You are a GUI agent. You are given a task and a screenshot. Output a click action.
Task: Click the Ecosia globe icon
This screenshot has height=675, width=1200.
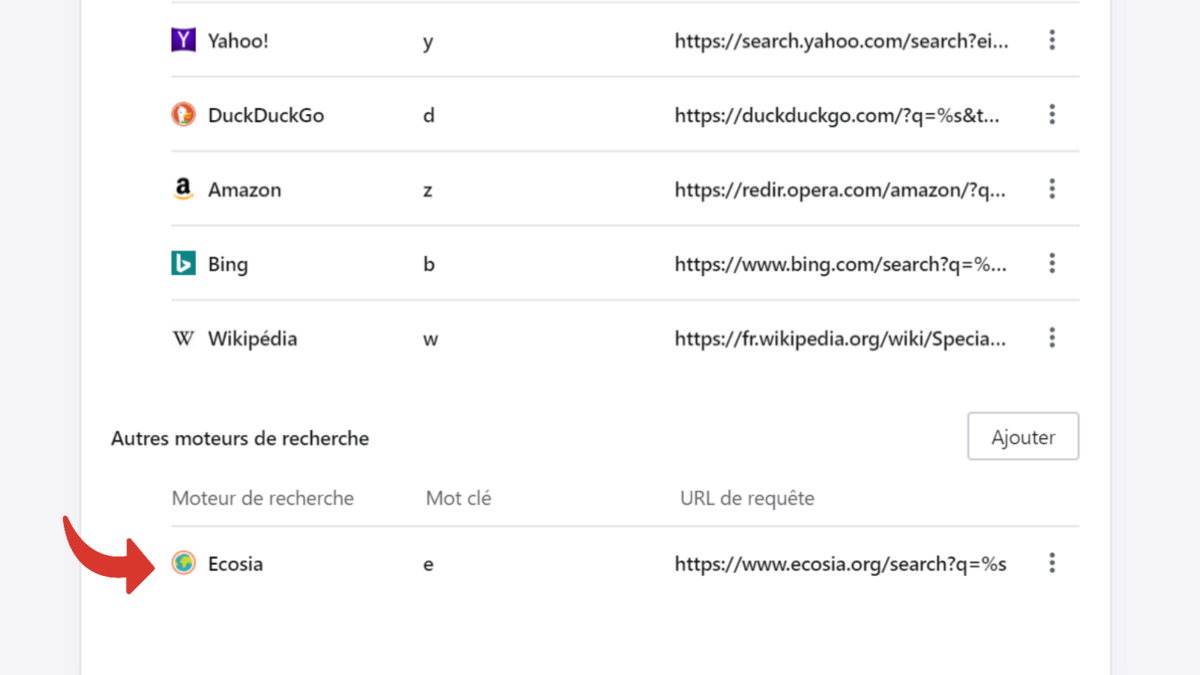click(x=183, y=564)
